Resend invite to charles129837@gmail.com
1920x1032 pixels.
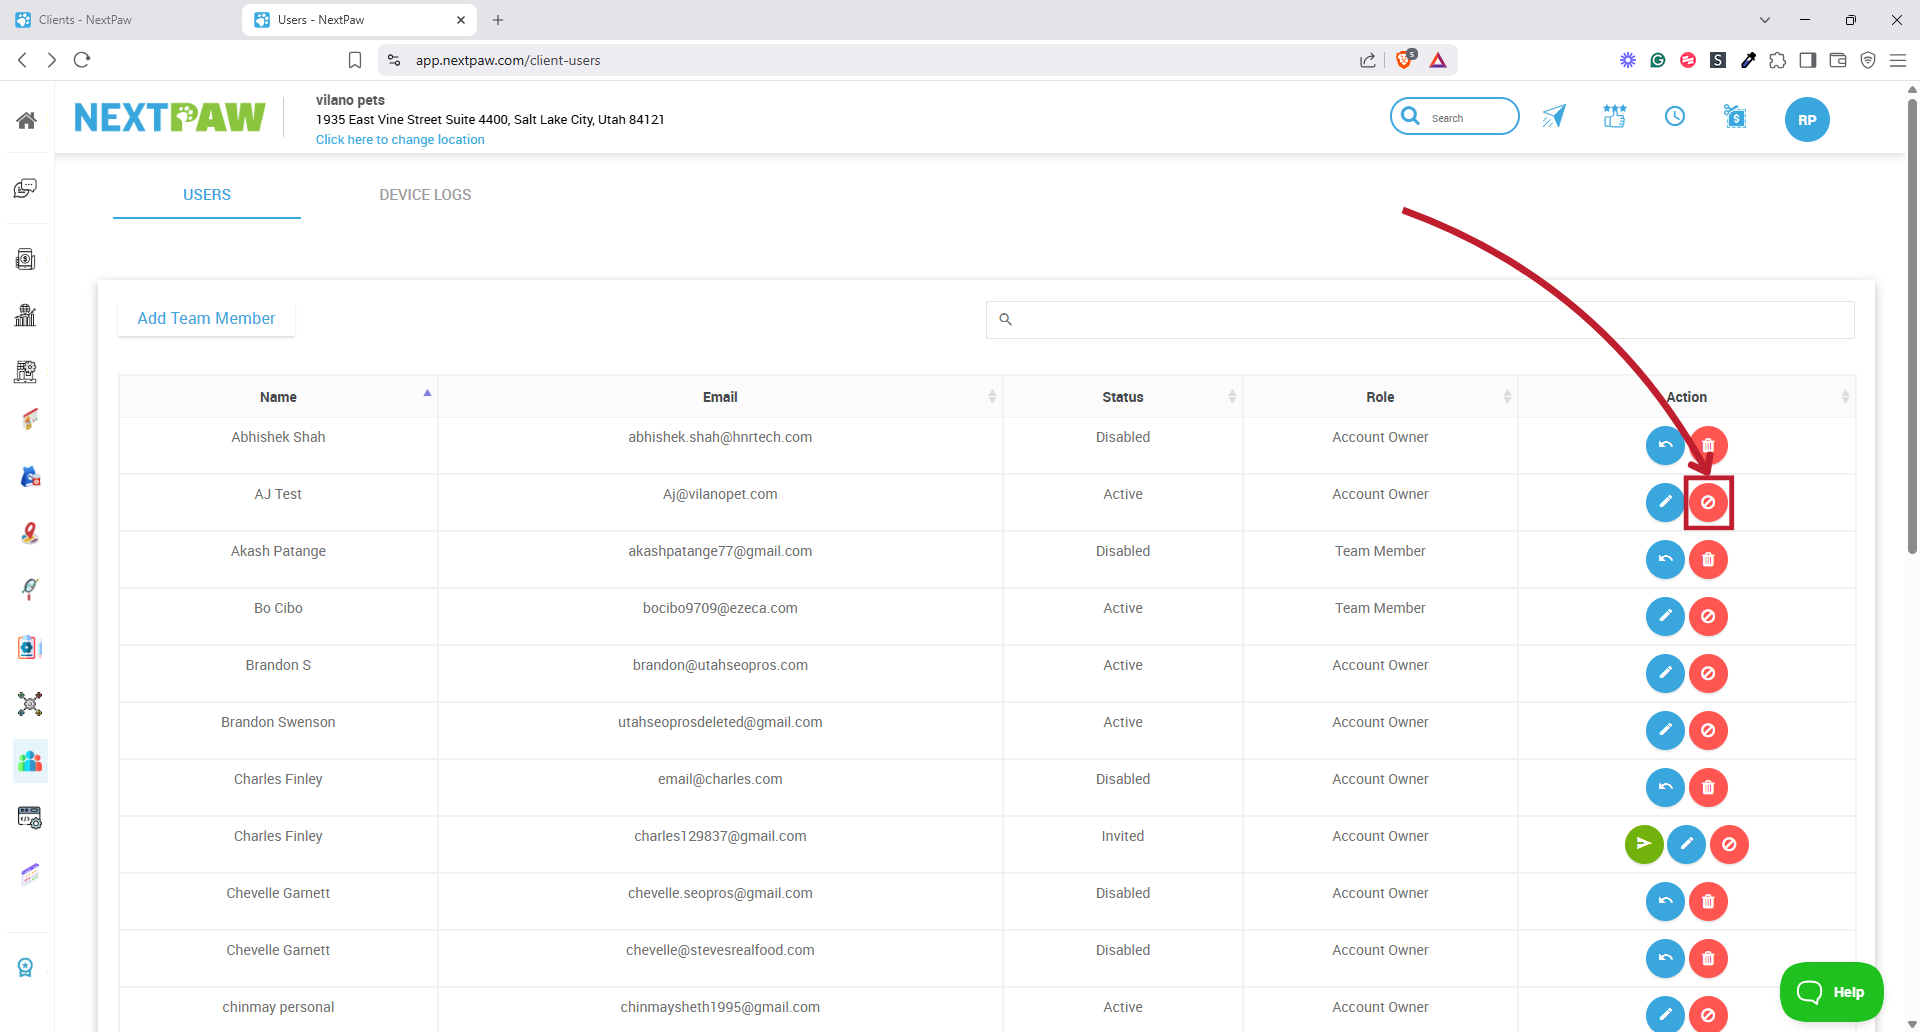1644,844
